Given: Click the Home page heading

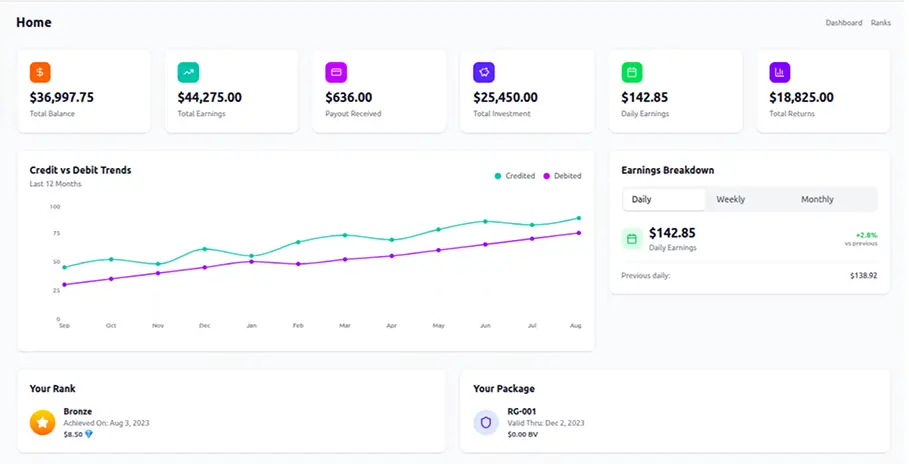Looking at the screenshot, I should [34, 23].
